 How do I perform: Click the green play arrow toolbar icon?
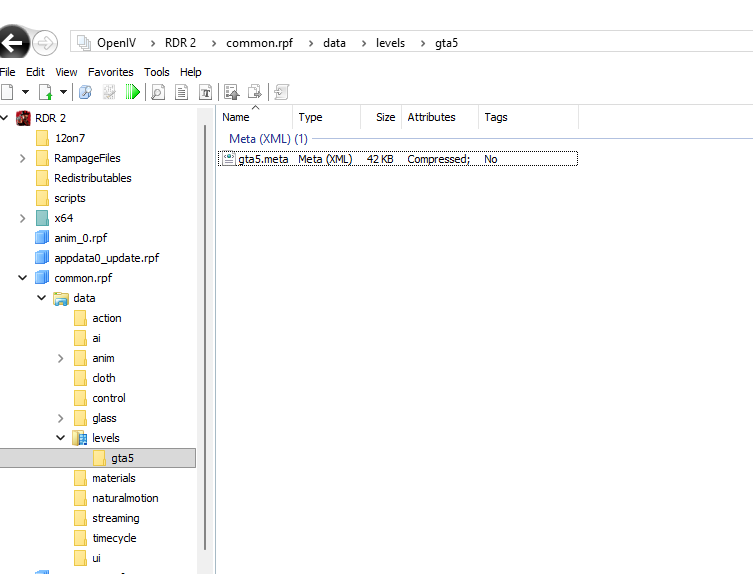coord(133,92)
